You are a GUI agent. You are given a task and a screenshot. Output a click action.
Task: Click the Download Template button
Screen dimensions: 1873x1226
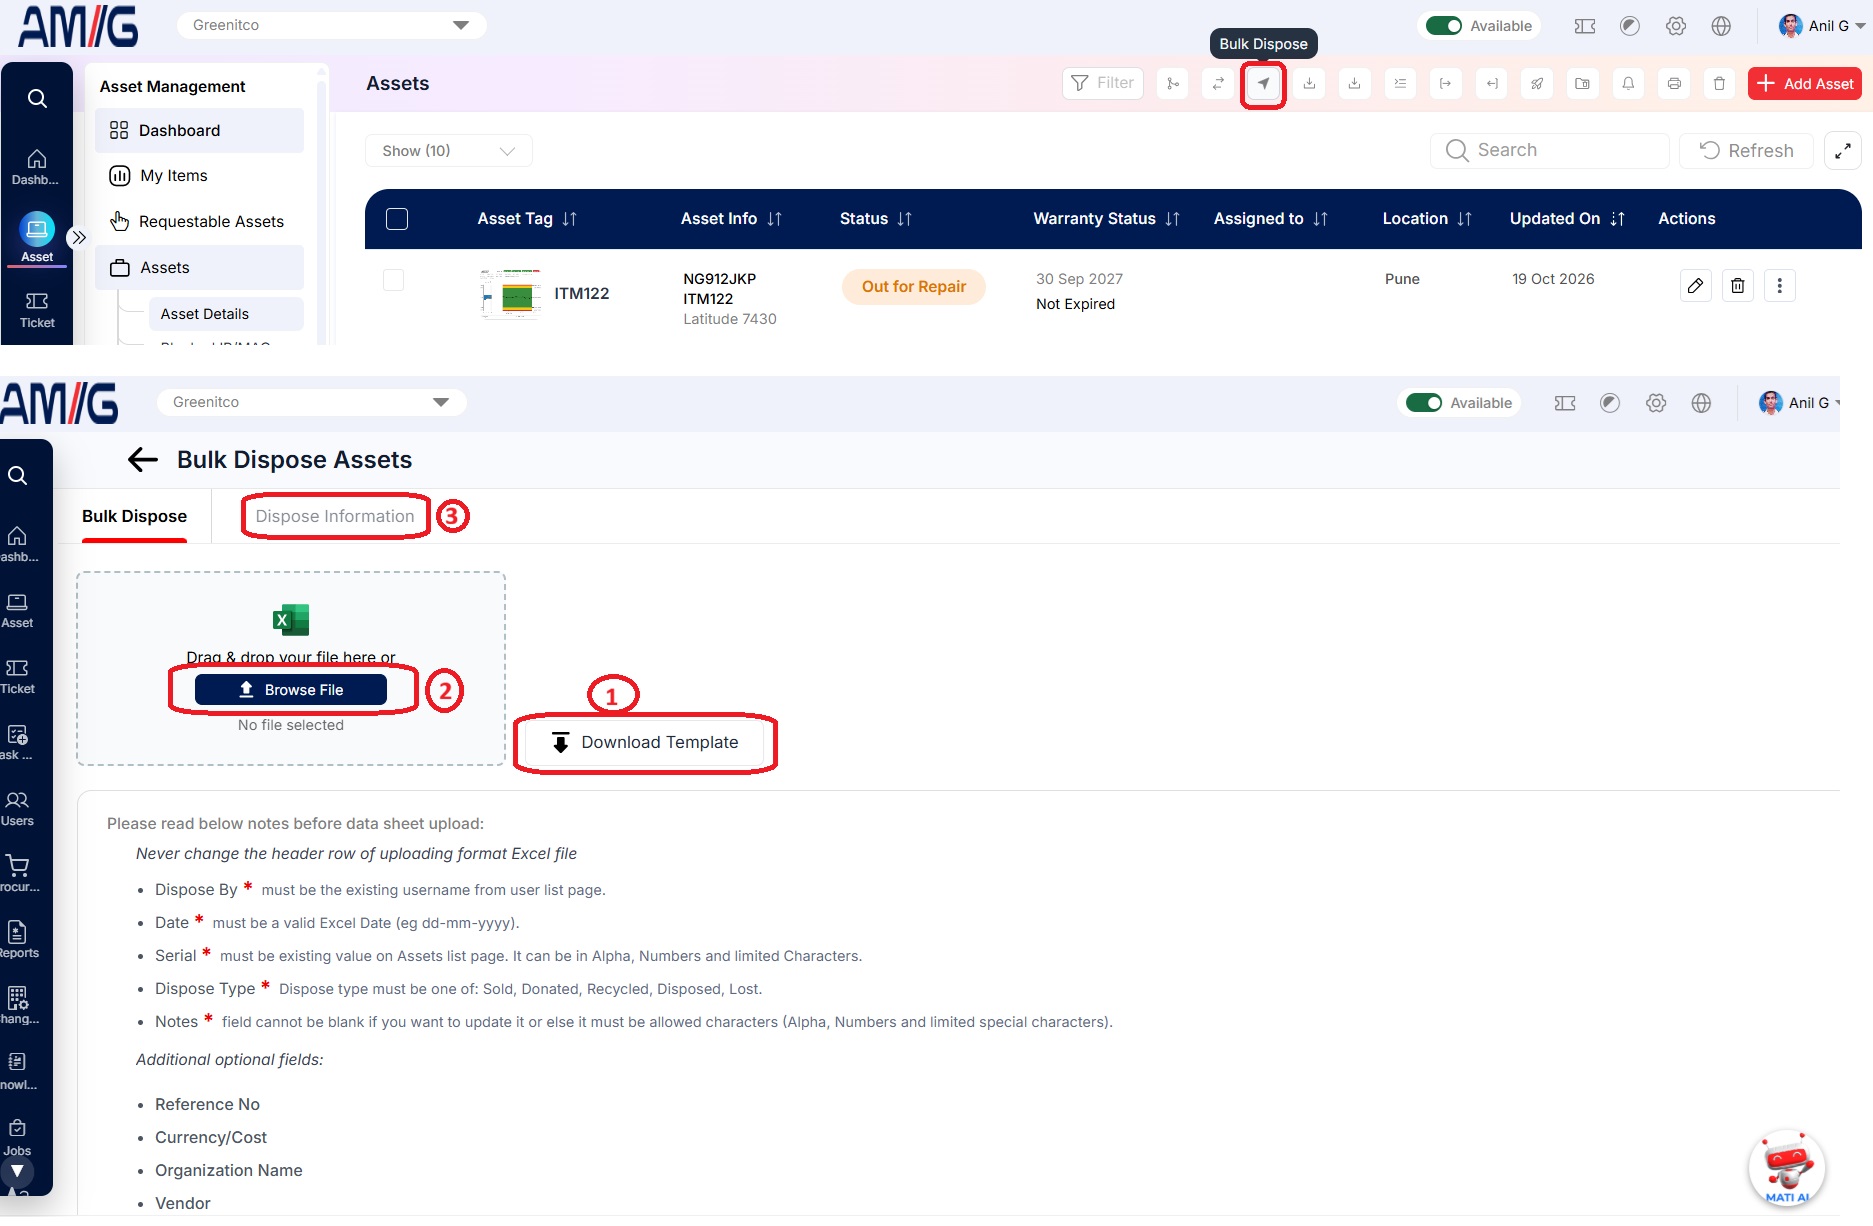click(645, 743)
